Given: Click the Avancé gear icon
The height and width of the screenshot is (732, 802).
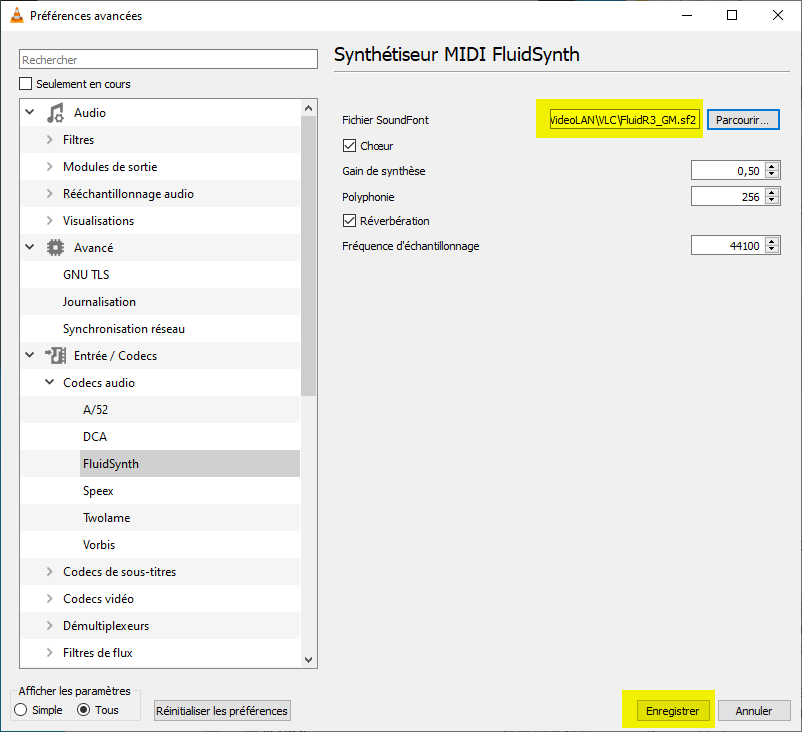Looking at the screenshot, I should click(x=55, y=248).
